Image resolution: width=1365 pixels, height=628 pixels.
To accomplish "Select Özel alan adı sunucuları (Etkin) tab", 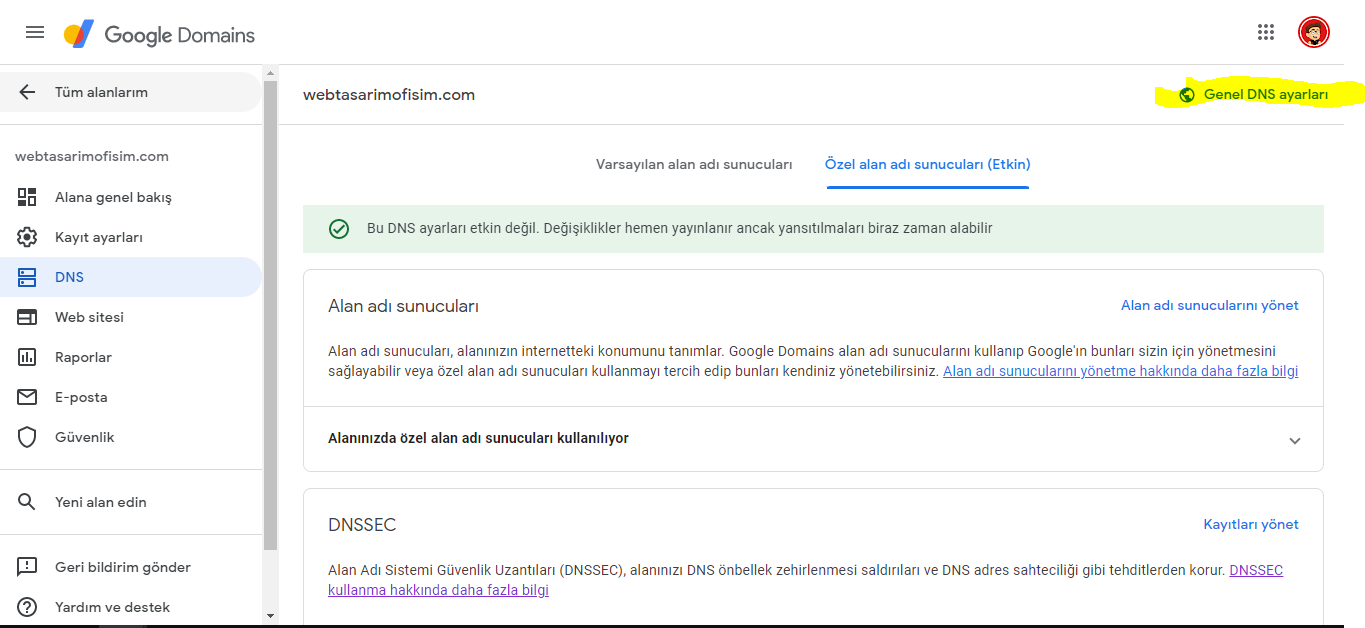I will click(x=927, y=164).
